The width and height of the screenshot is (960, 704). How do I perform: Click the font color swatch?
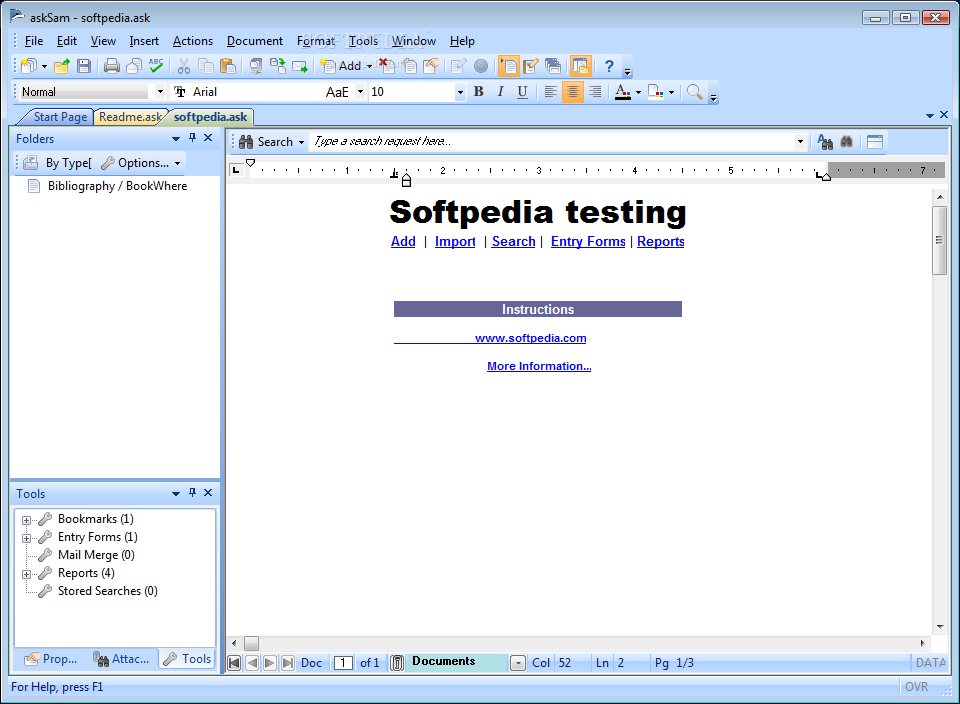point(623,92)
